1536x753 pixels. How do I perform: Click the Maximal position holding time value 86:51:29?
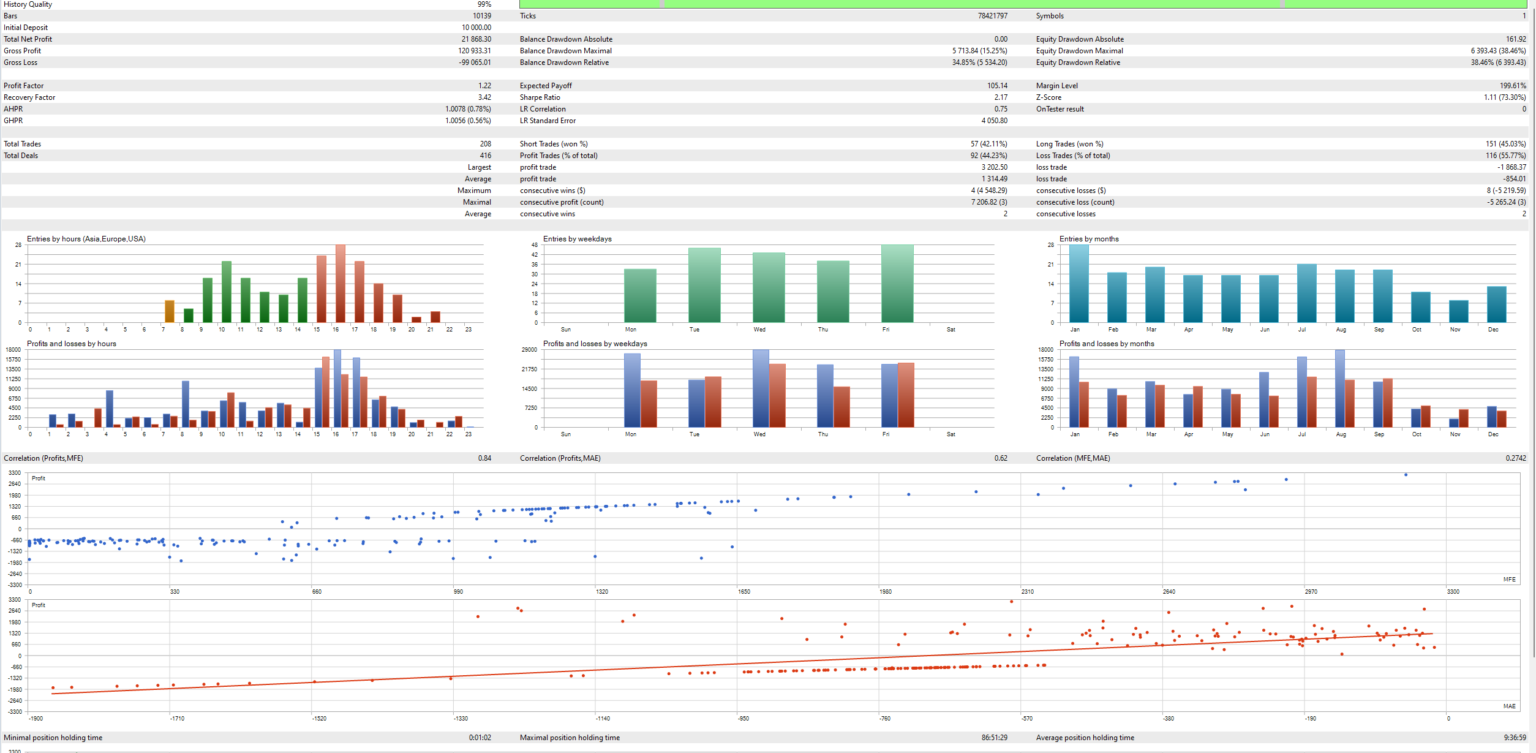pos(993,738)
